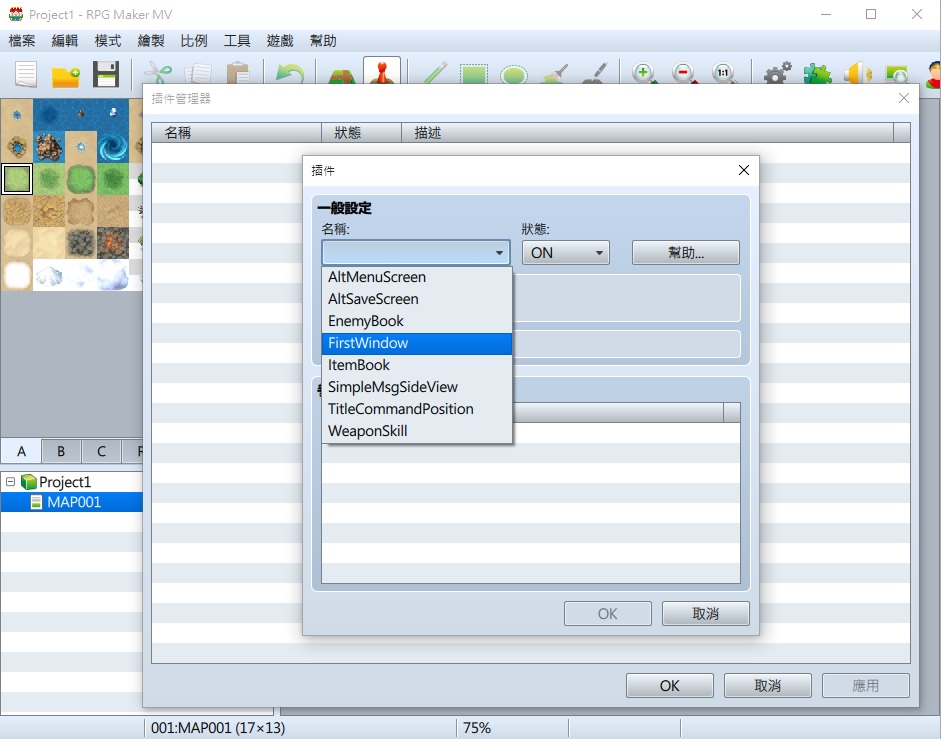Image resolution: width=941 pixels, height=739 pixels.
Task: Select the Shadow Pen tool
Action: 595,74
